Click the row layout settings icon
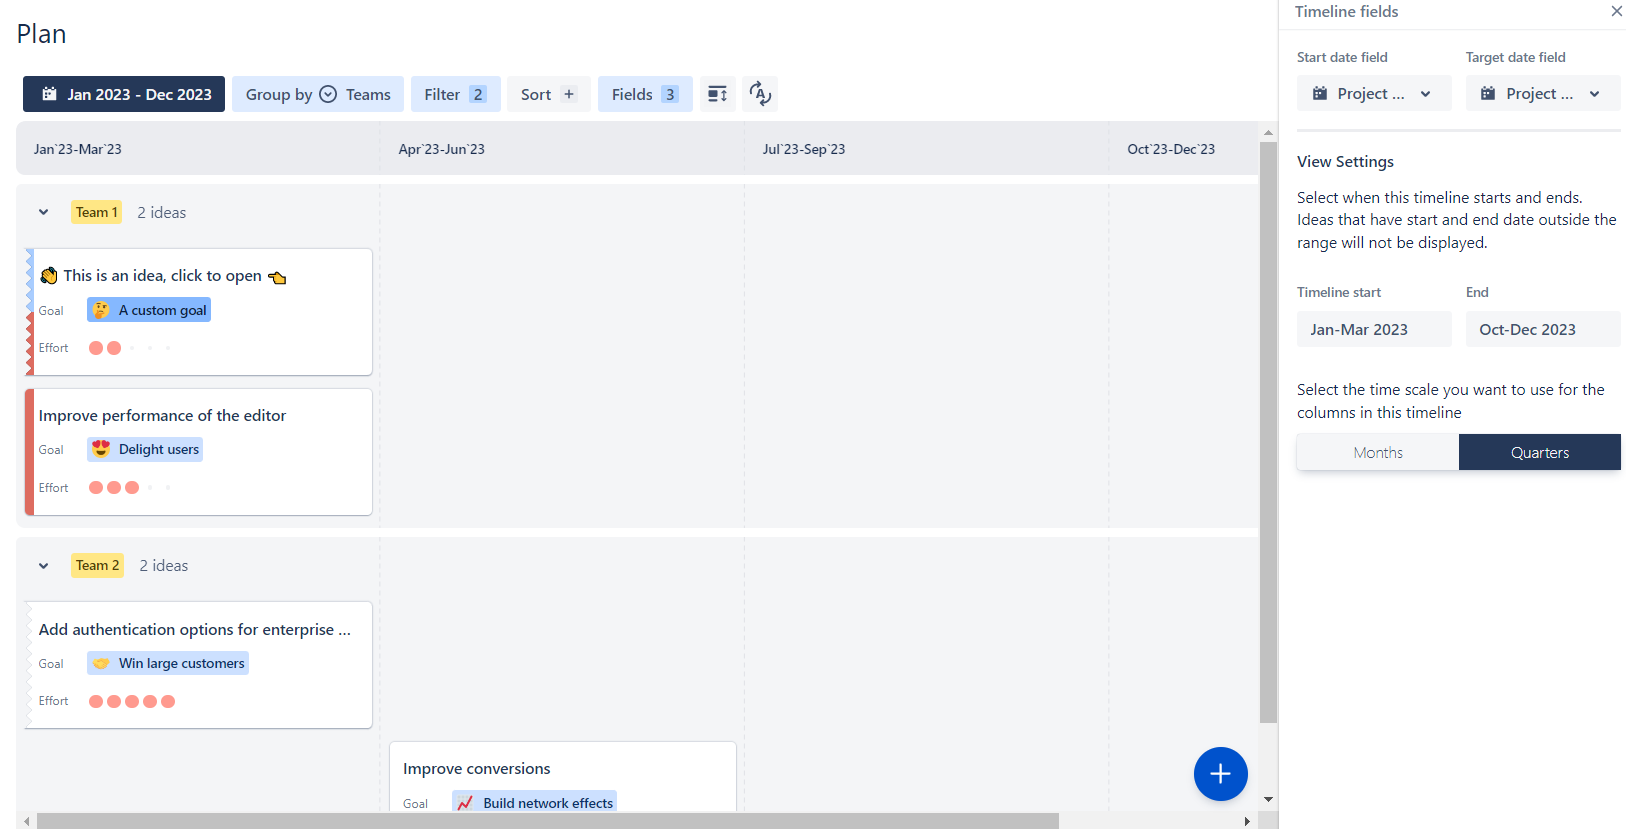Viewport: 1626px width, 829px height. coord(717,94)
